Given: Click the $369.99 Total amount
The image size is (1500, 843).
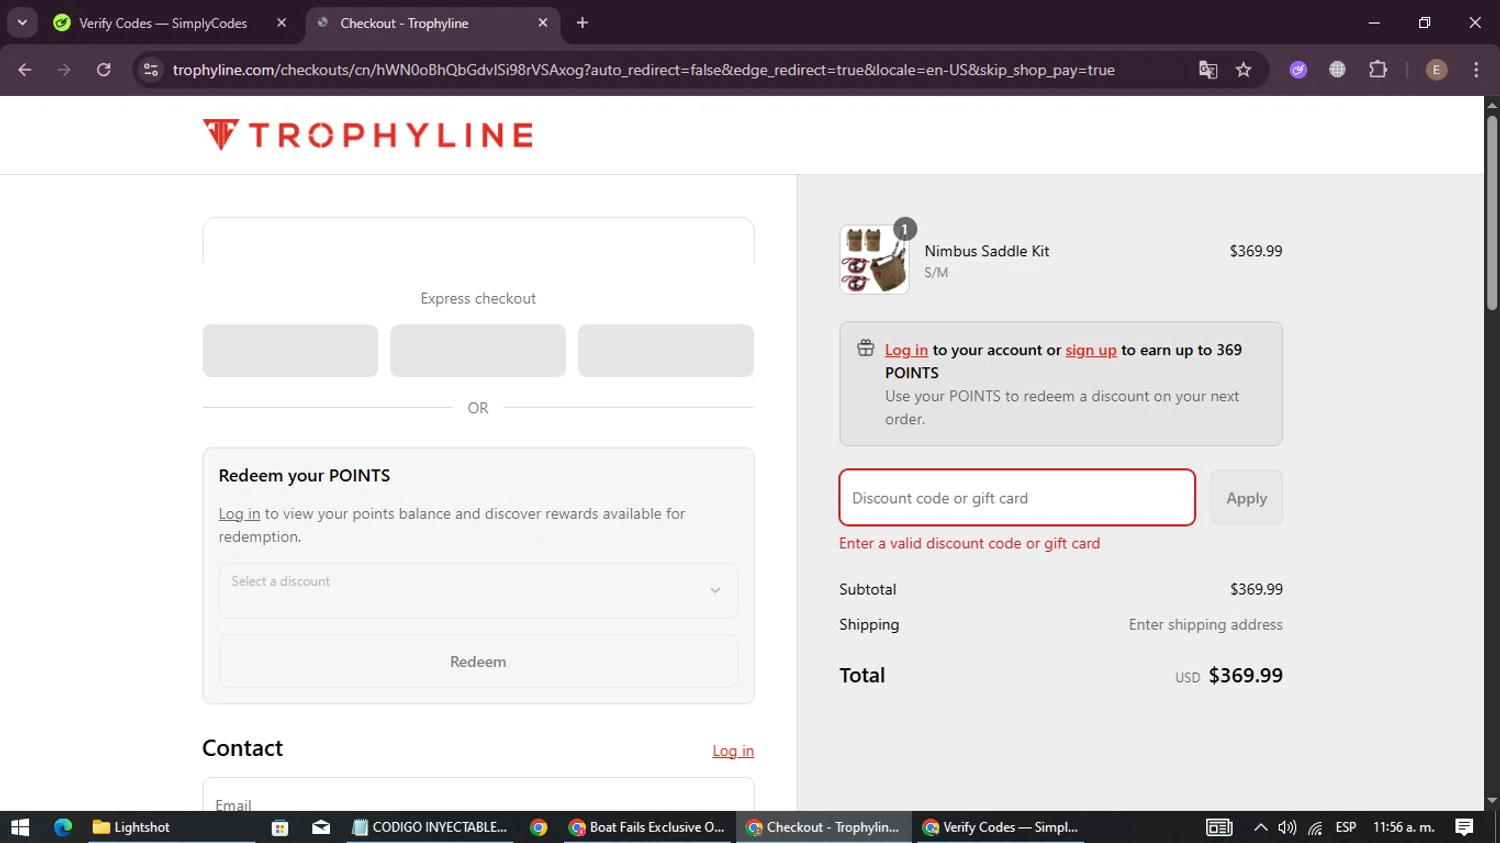Looking at the screenshot, I should [1245, 675].
